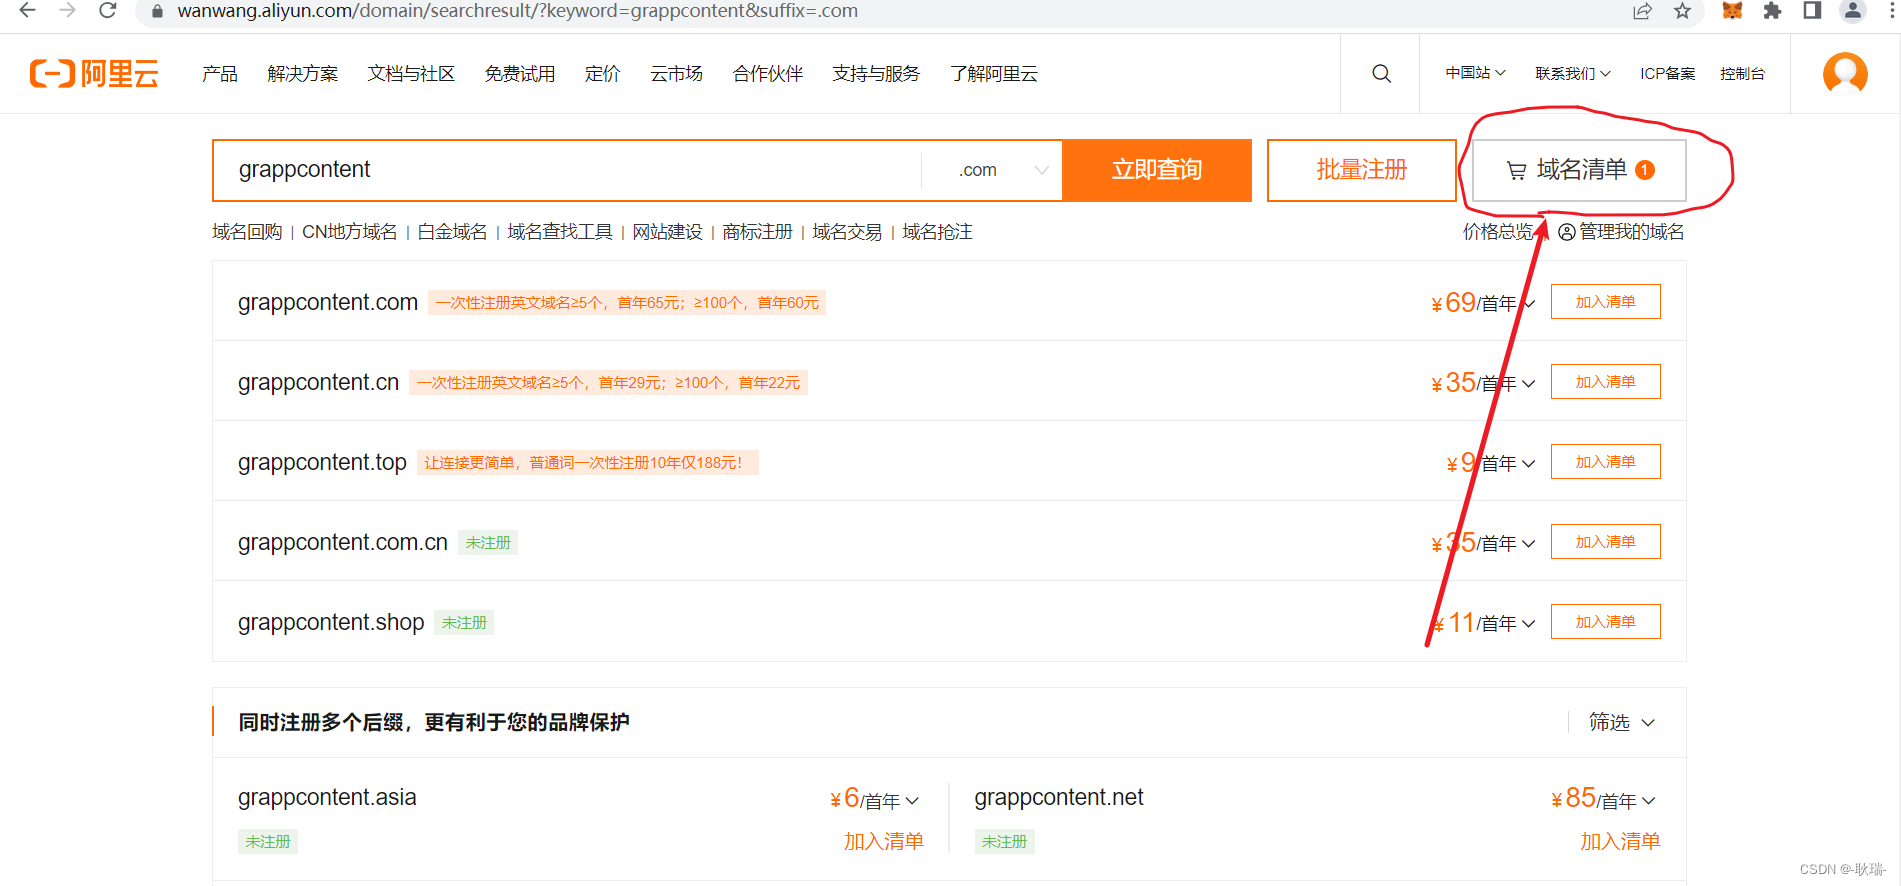The width and height of the screenshot is (1901, 886).
Task: Open the 网站建设 link
Action: (667, 232)
